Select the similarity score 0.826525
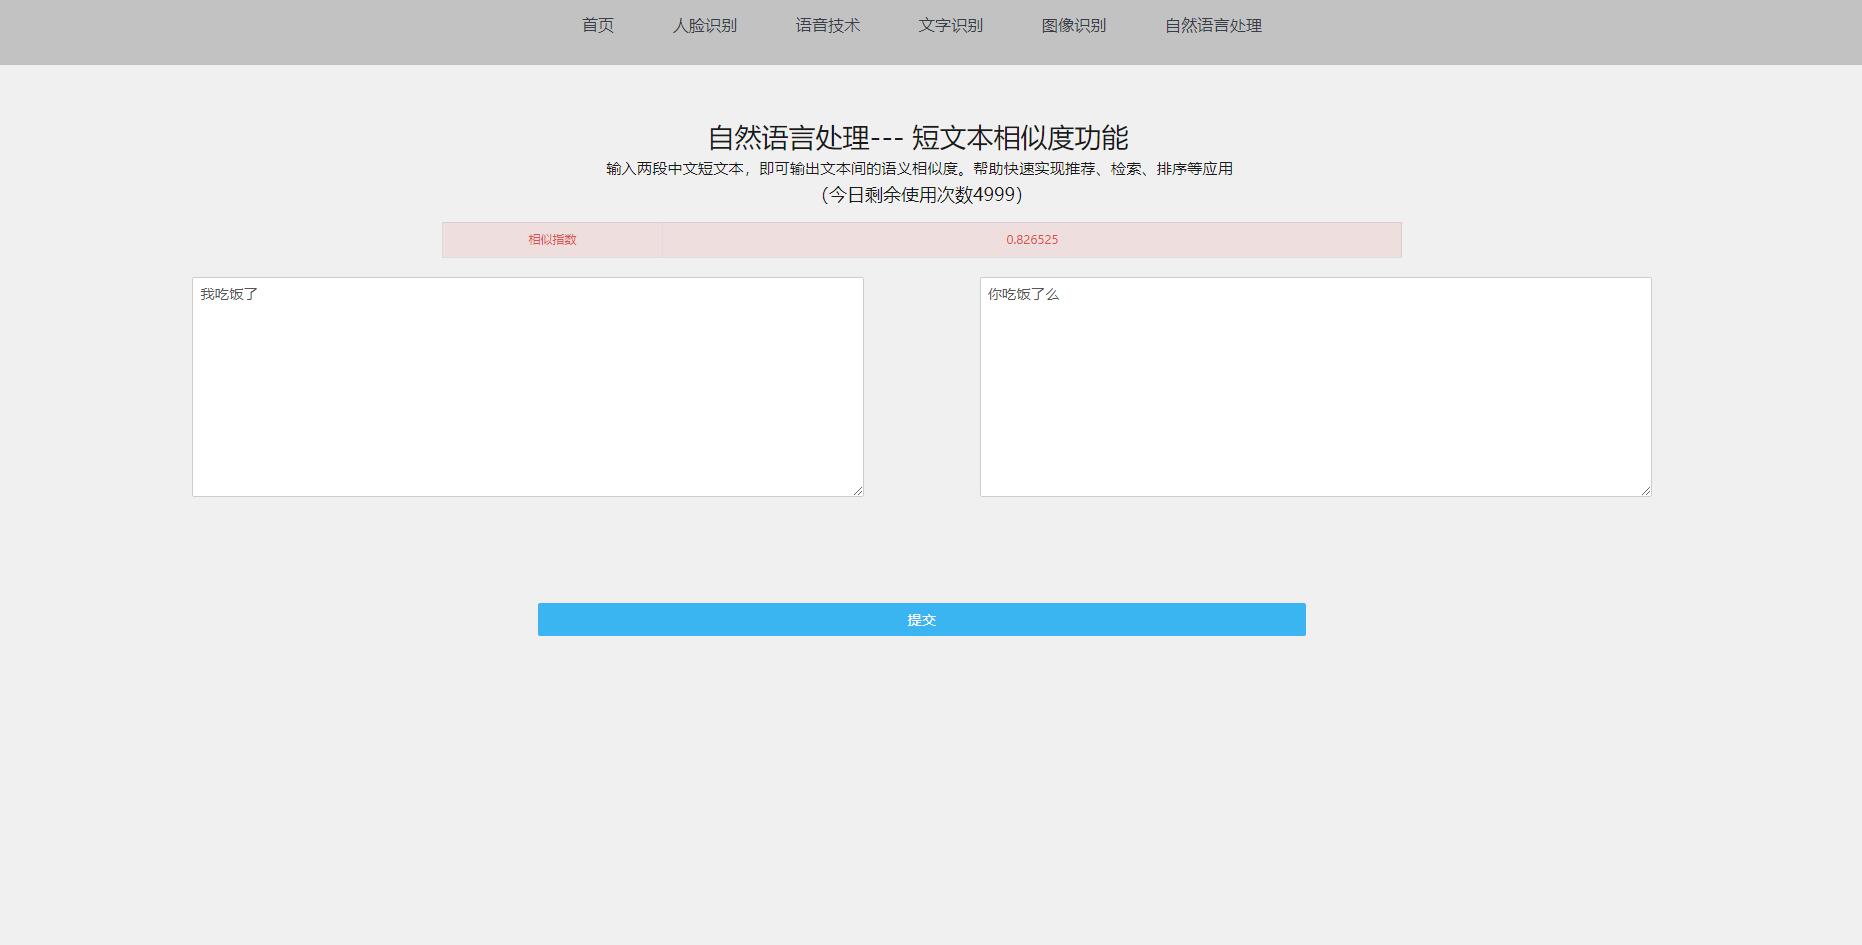This screenshot has width=1862, height=945. click(1031, 240)
